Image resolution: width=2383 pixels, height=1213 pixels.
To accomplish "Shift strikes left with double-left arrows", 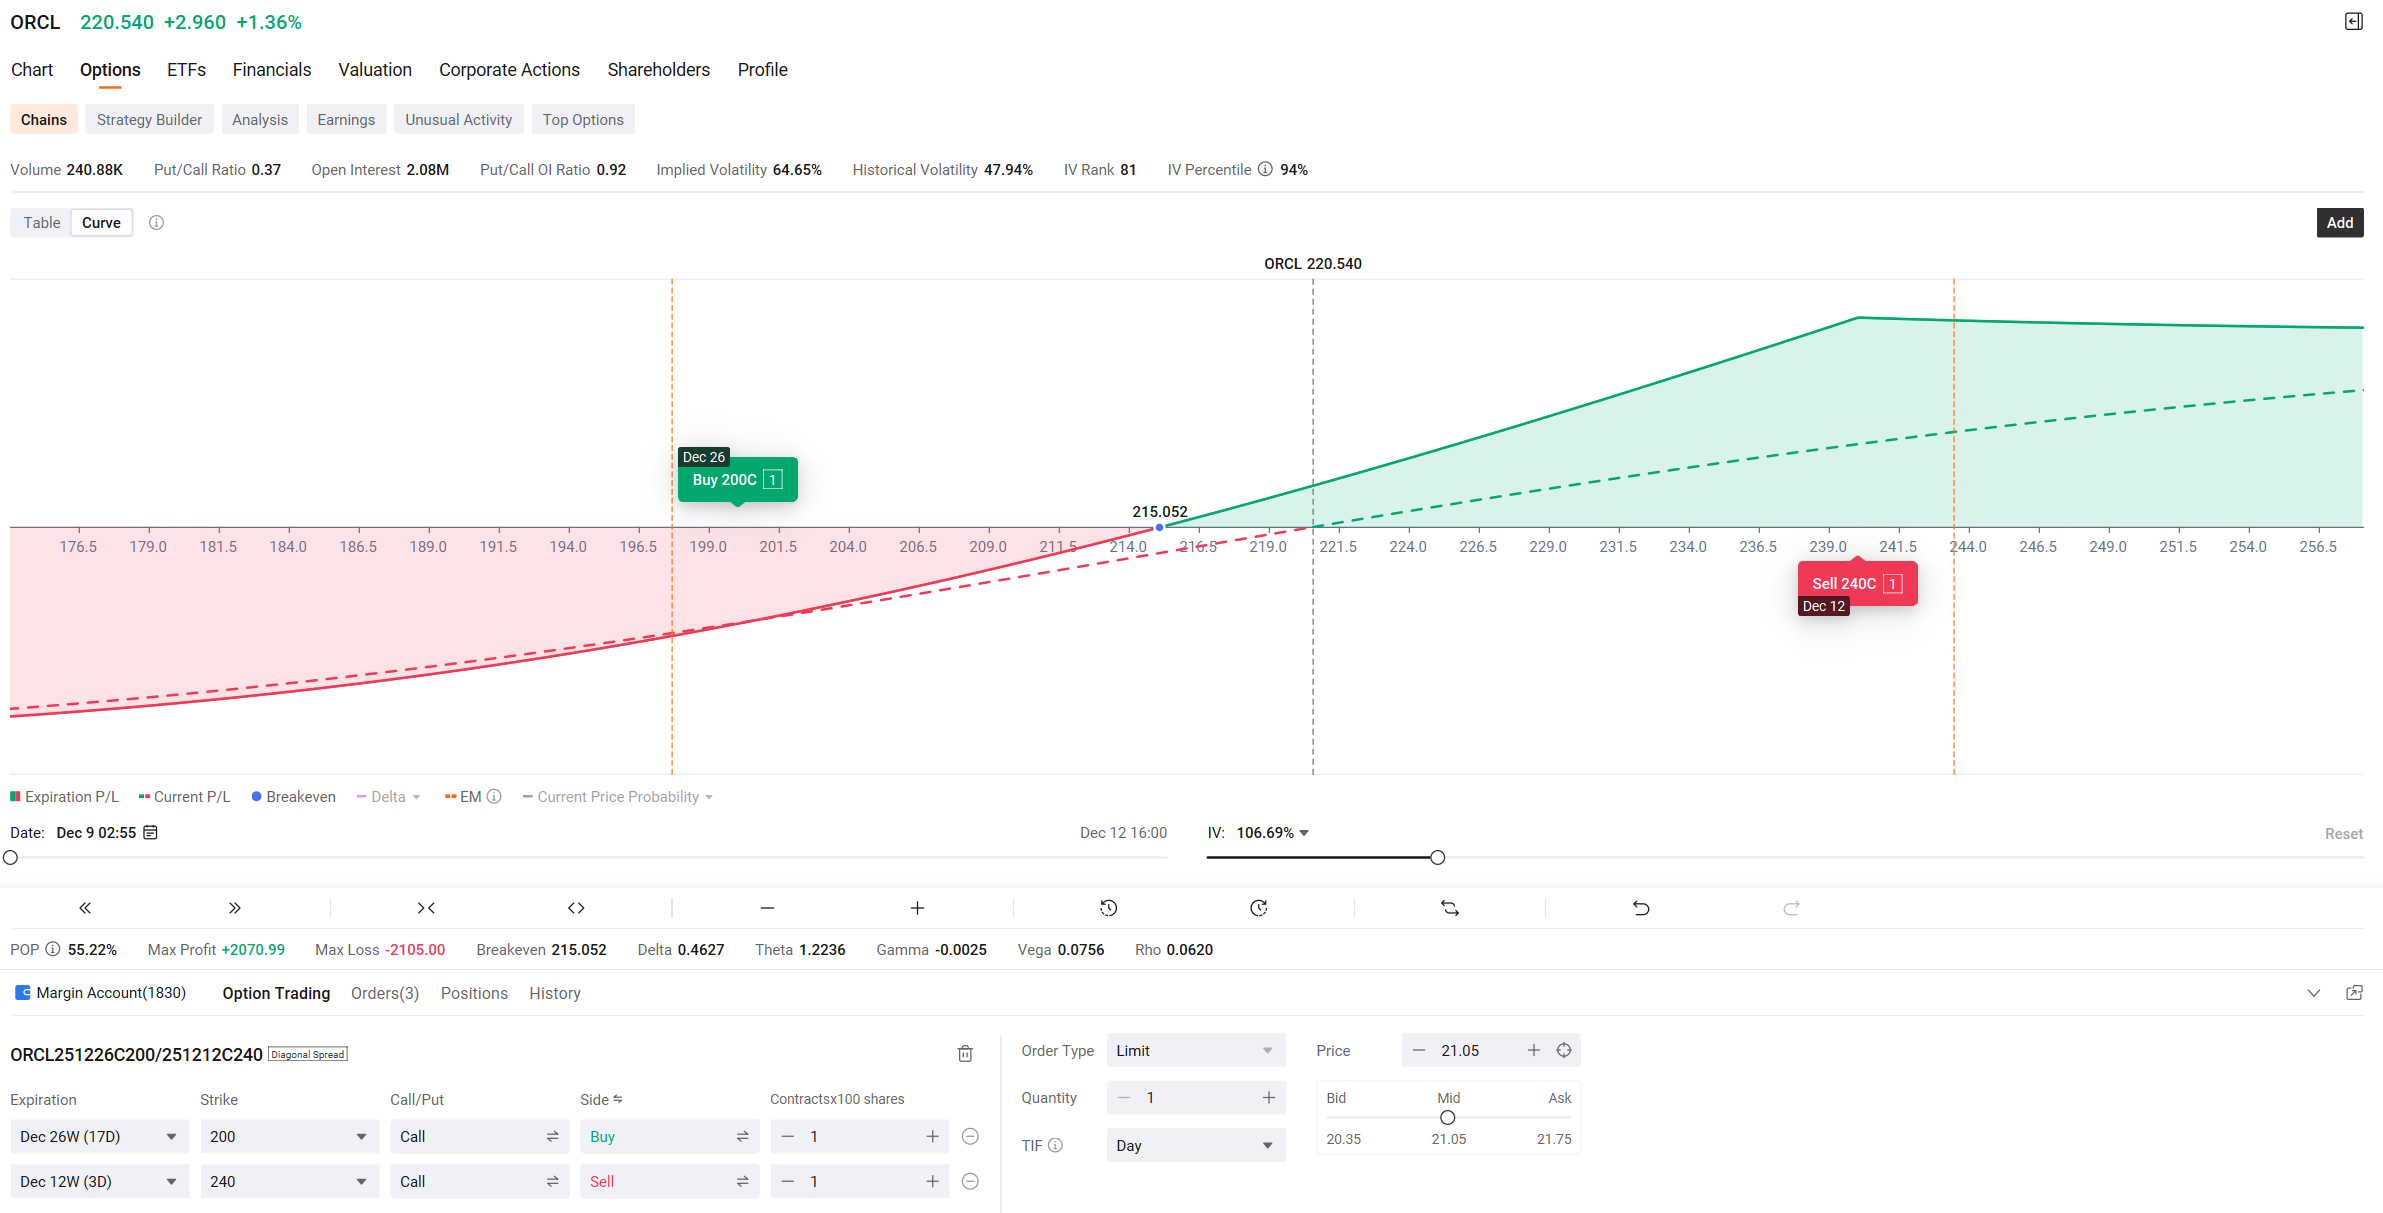I will (85, 908).
